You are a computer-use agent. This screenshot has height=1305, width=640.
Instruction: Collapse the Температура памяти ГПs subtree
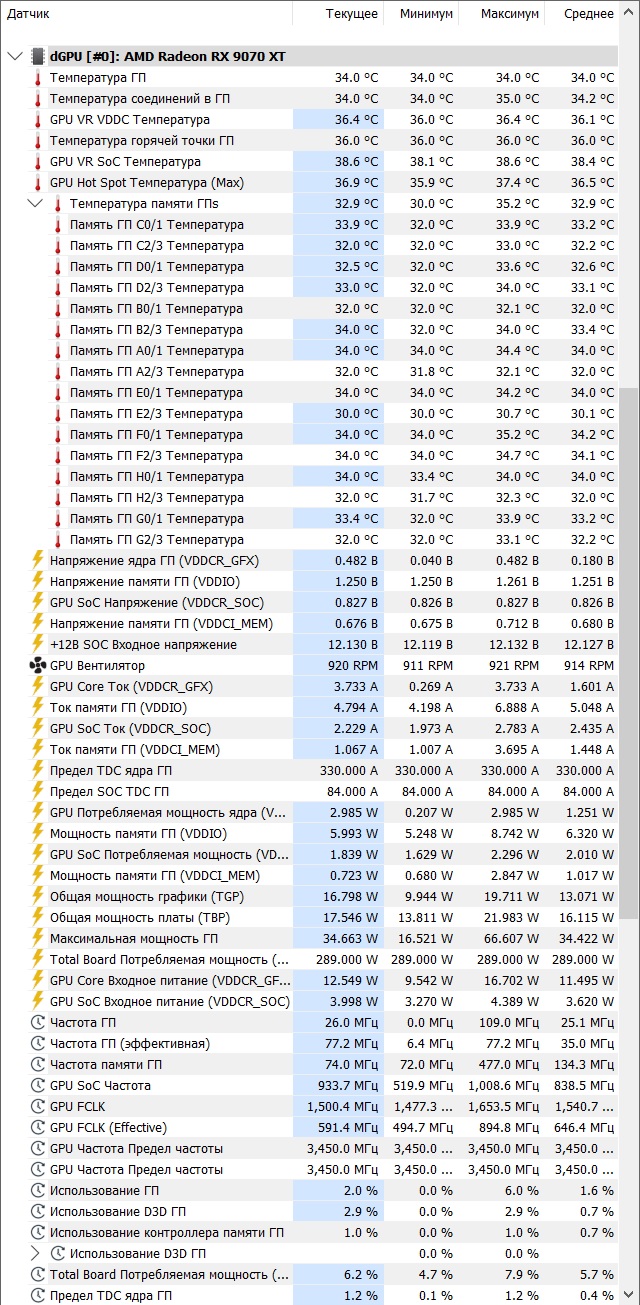pyautogui.click(x=35, y=204)
